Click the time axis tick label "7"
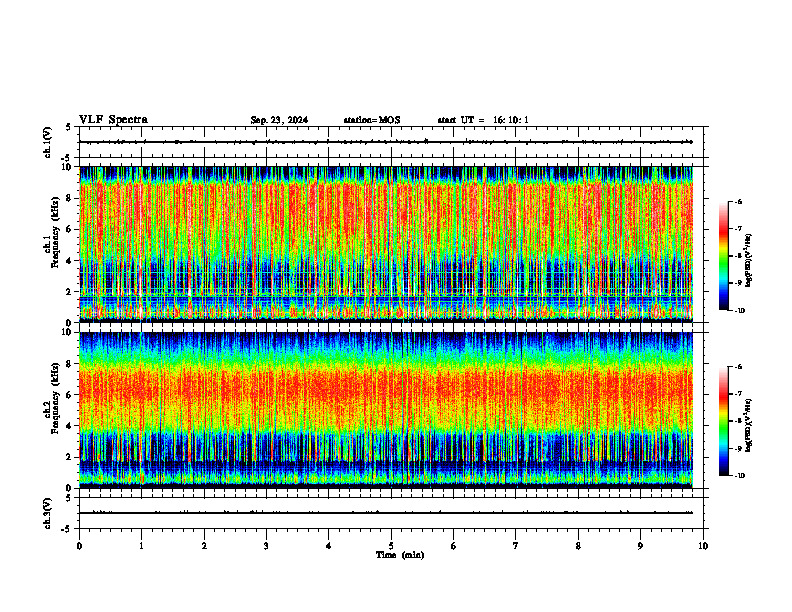The height and width of the screenshot is (612, 792). click(516, 546)
